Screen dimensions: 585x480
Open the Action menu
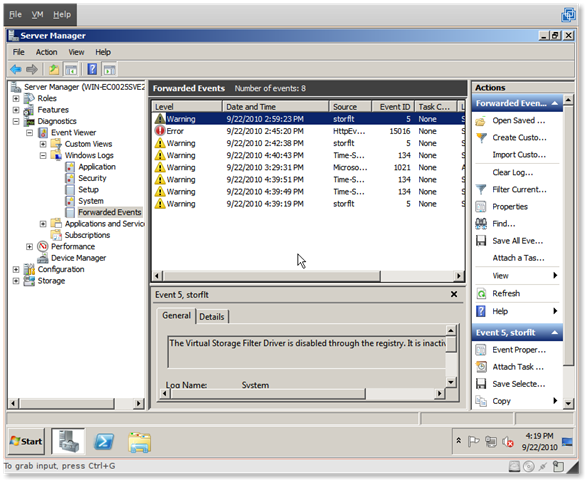click(46, 52)
